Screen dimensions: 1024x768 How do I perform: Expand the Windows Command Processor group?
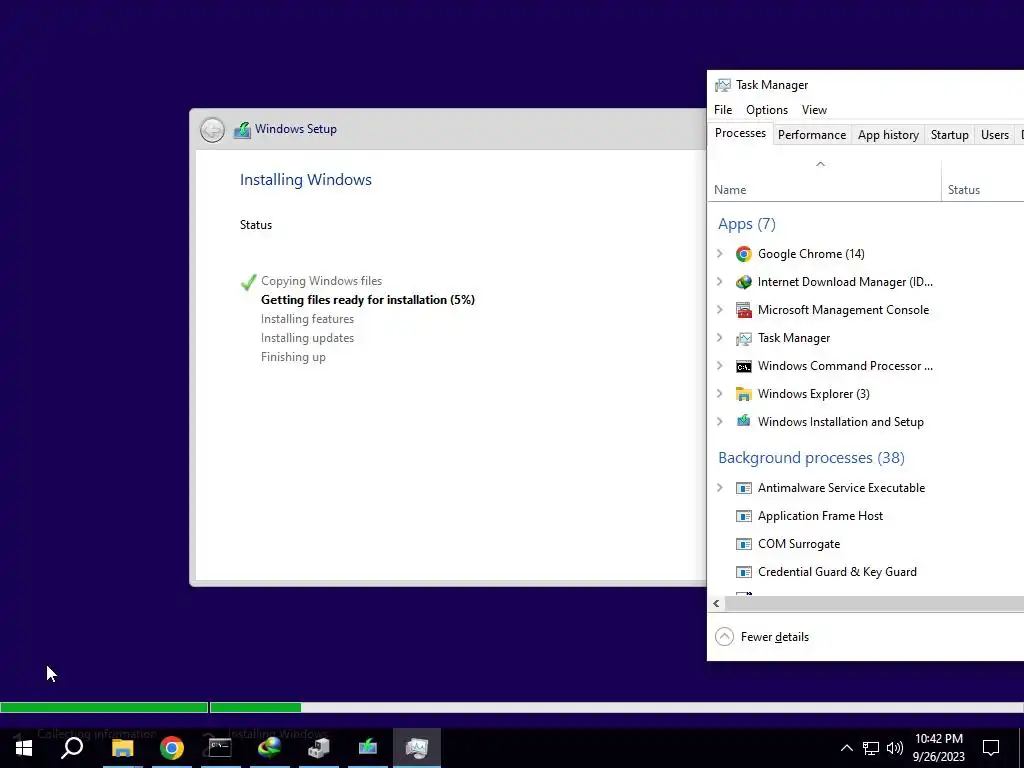[x=720, y=366]
